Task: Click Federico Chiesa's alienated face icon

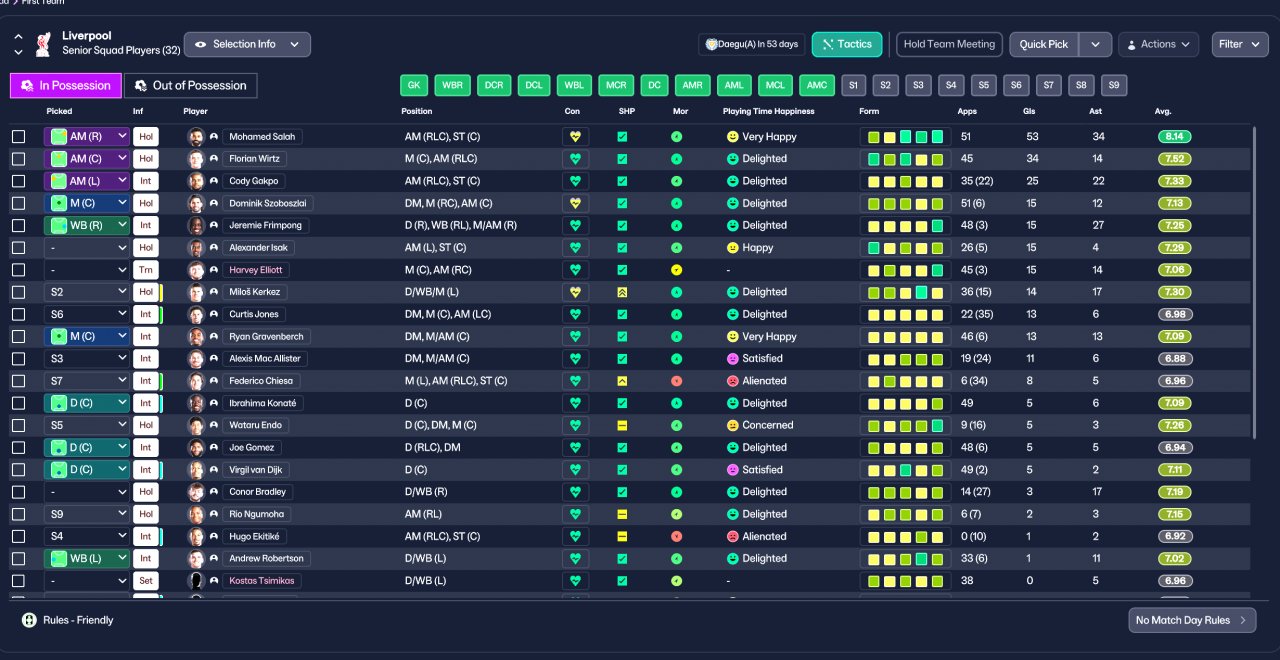Action: point(732,381)
